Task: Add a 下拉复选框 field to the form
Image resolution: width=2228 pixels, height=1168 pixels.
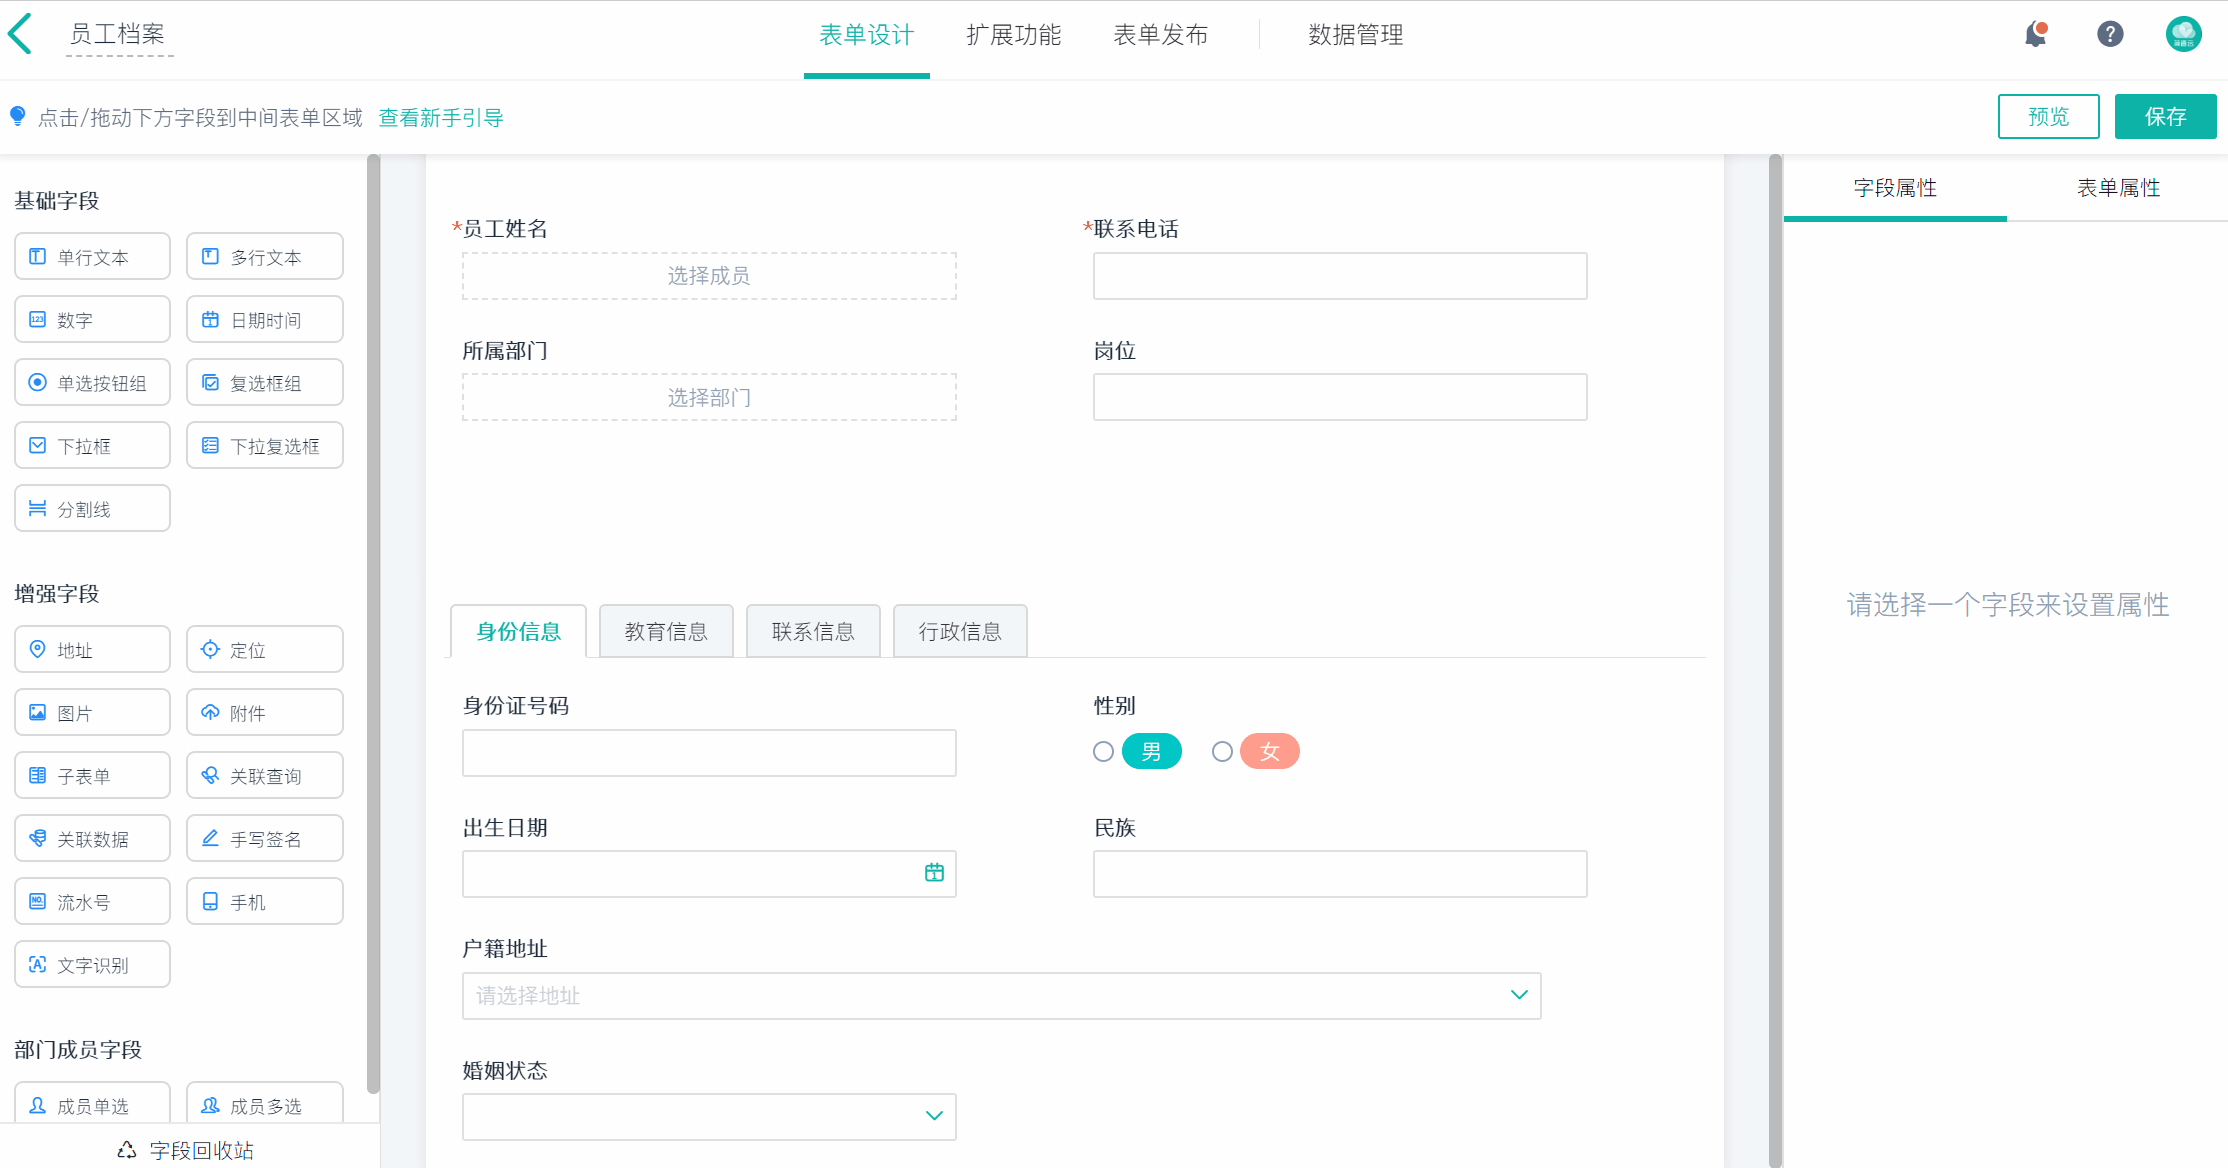Action: 264,445
